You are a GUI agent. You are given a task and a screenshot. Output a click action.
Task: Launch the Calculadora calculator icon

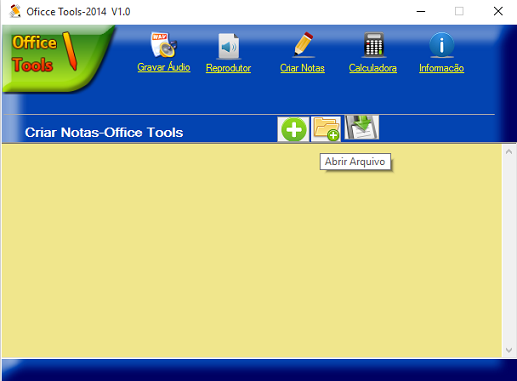click(374, 45)
